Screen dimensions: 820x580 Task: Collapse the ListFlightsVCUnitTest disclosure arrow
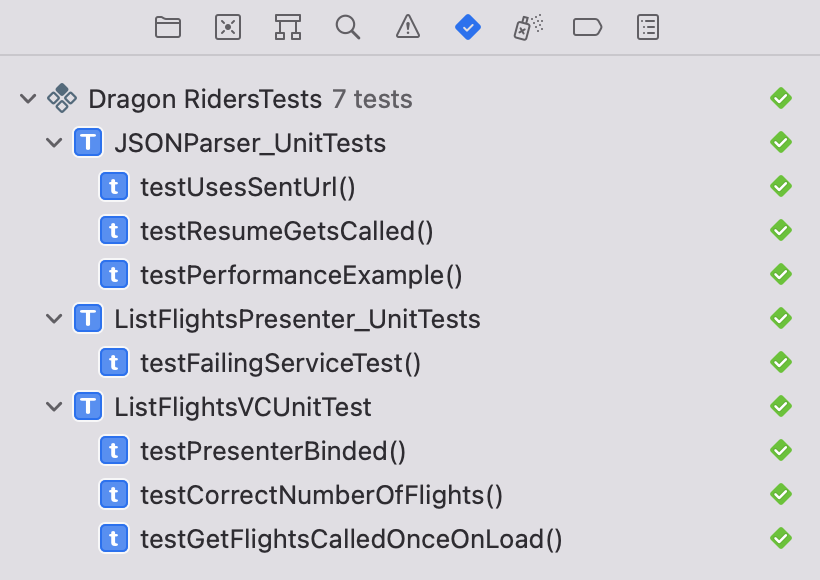click(54, 406)
